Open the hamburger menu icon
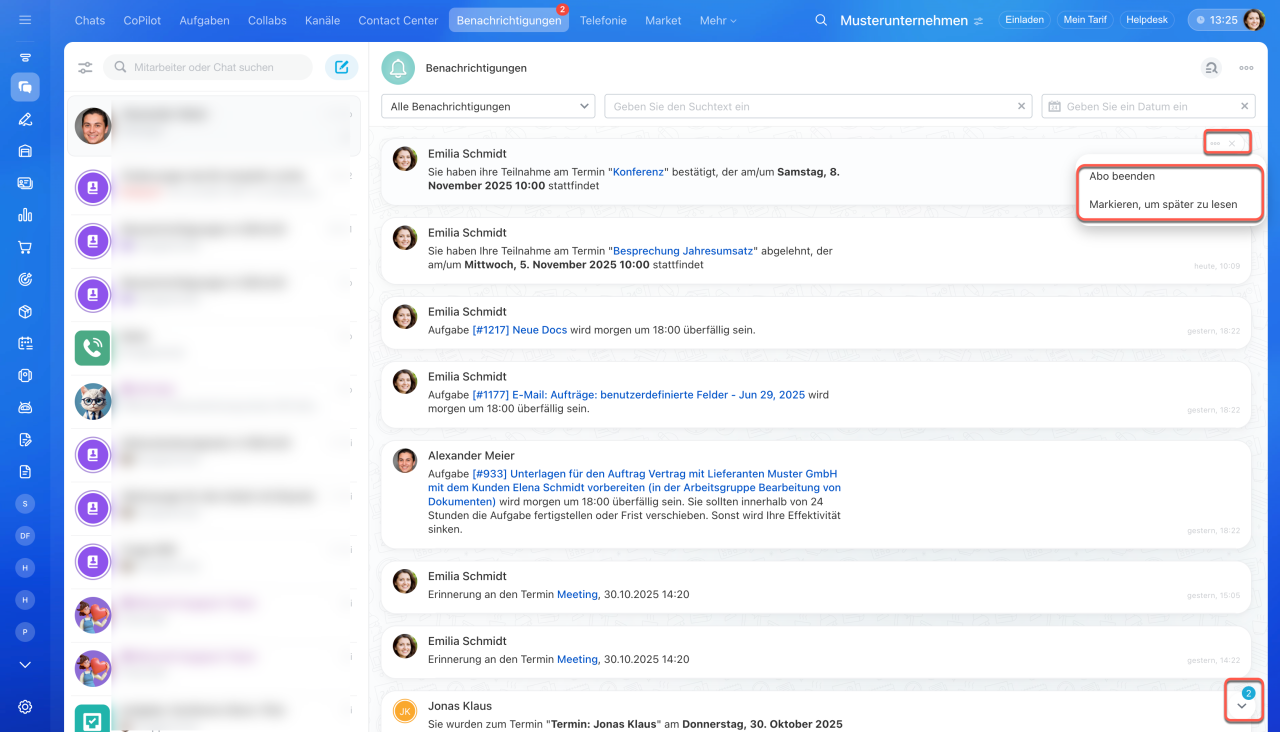The height and width of the screenshot is (732, 1280). click(x=25, y=20)
